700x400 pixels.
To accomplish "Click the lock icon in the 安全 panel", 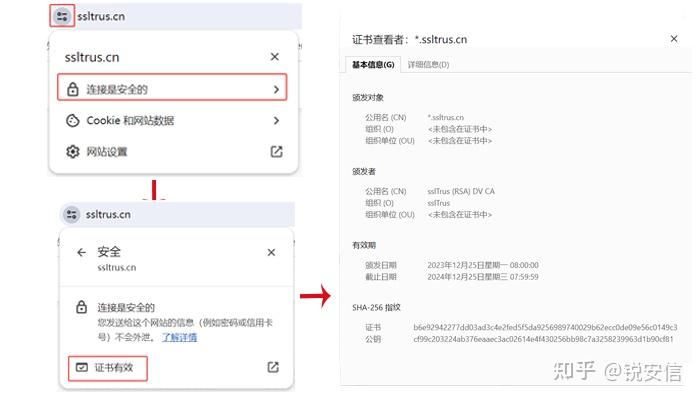I will point(81,307).
